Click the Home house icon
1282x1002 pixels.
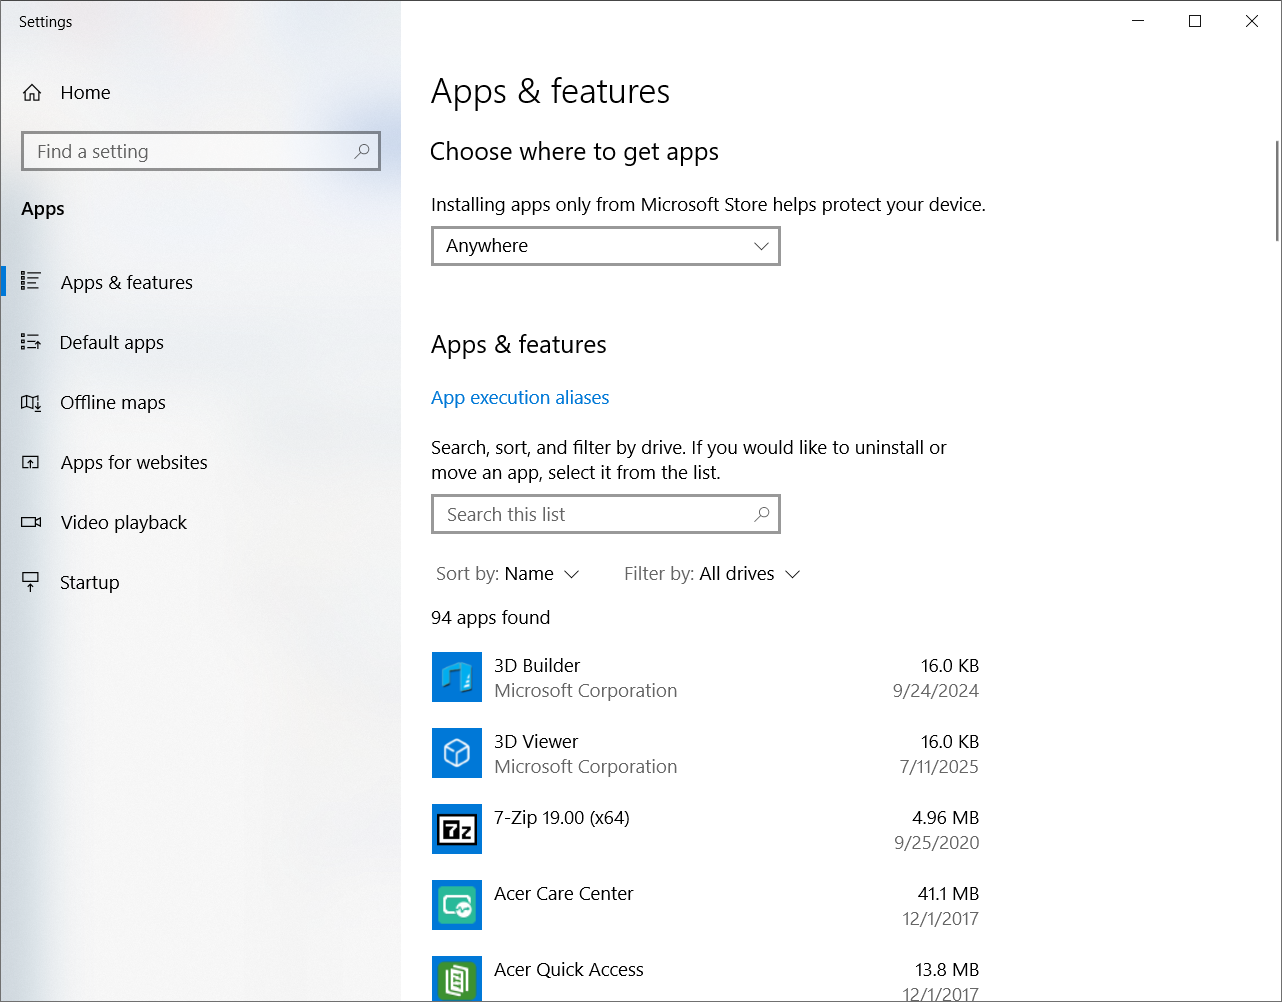[x=32, y=93]
